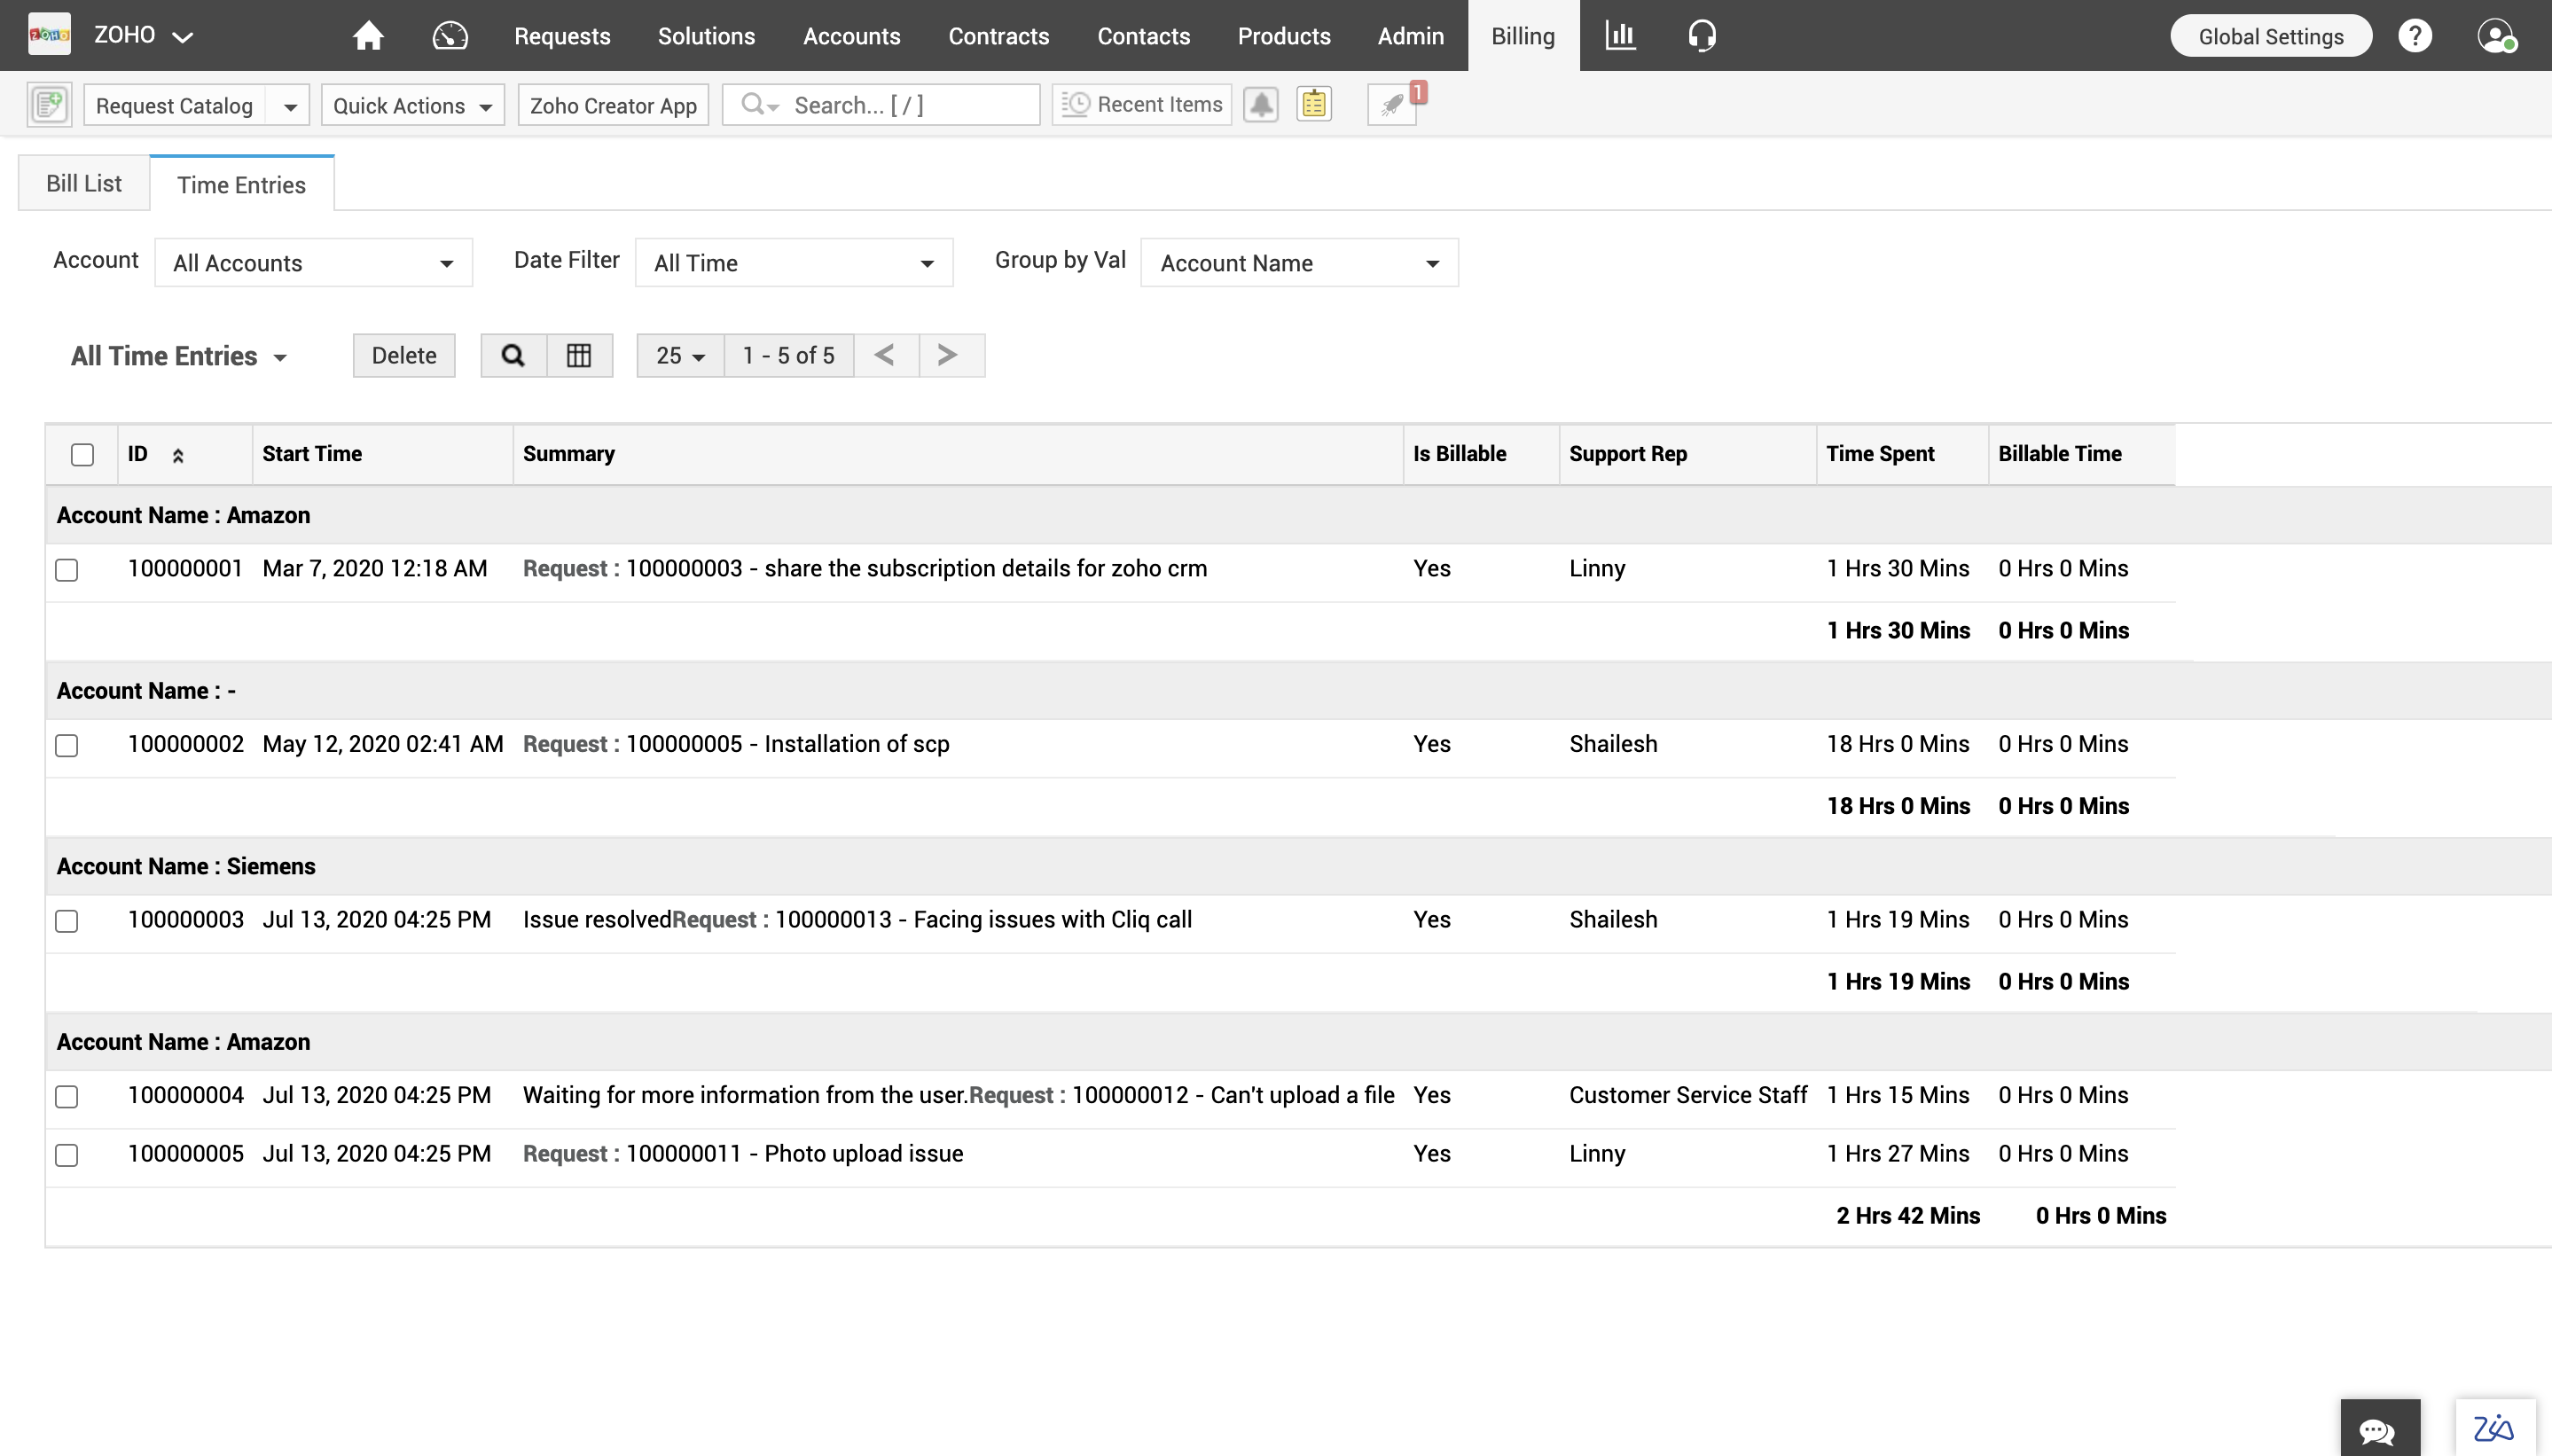This screenshot has width=2552, height=1456.
Task: Go to the Home icon
Action: [368, 36]
